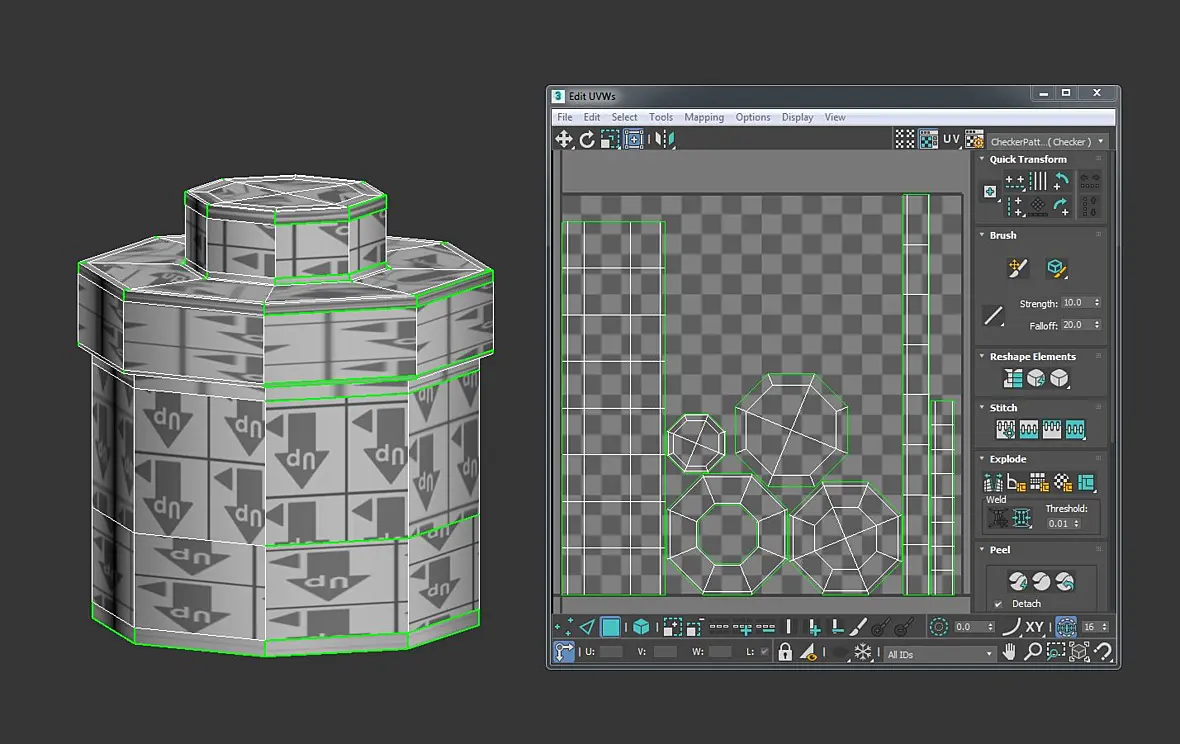Viewport: 1180px width, 744px height.
Task: Open the Mapping menu
Action: coord(704,117)
